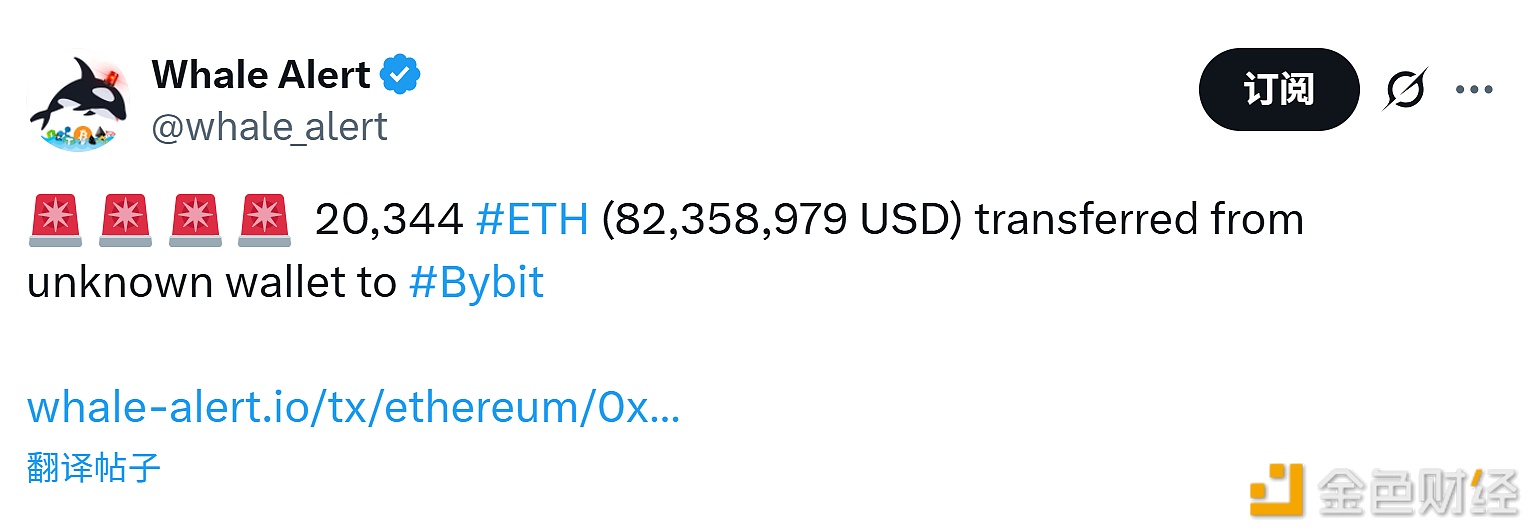Open the #ETH hashtag
Image resolution: width=1532 pixels, height=530 pixels.
tap(532, 220)
